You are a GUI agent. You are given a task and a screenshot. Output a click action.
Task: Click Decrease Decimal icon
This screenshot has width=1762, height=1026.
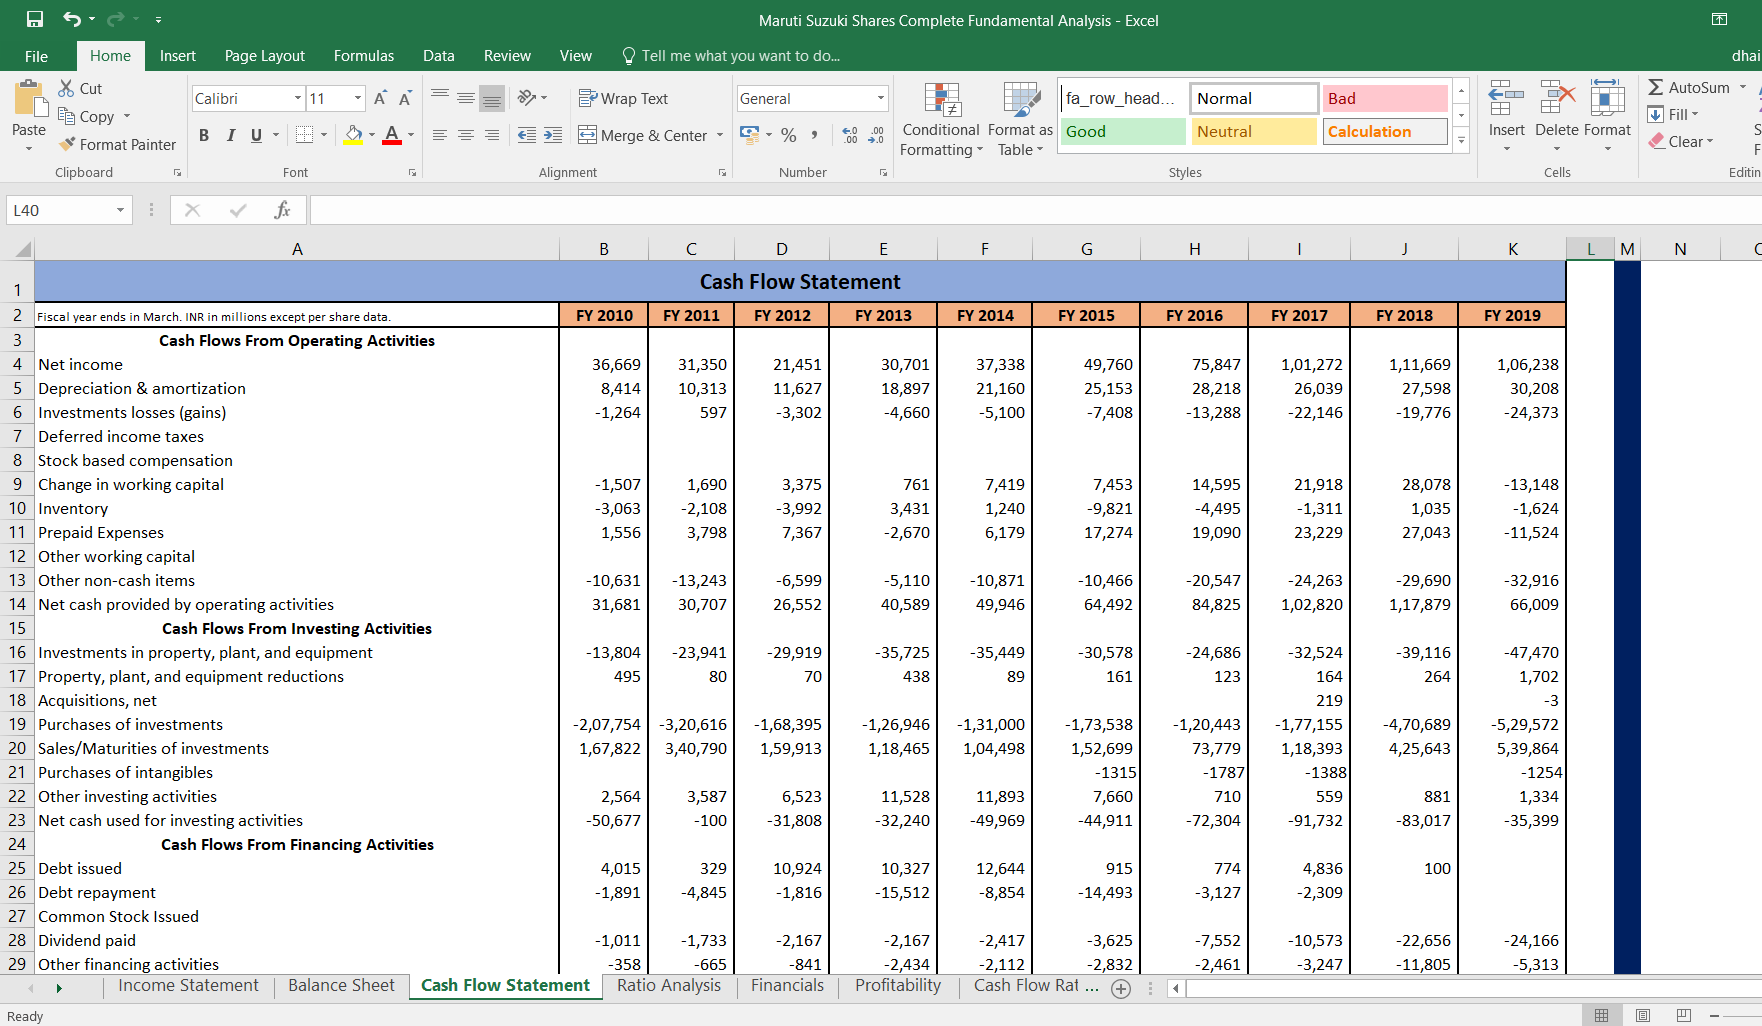(x=876, y=135)
